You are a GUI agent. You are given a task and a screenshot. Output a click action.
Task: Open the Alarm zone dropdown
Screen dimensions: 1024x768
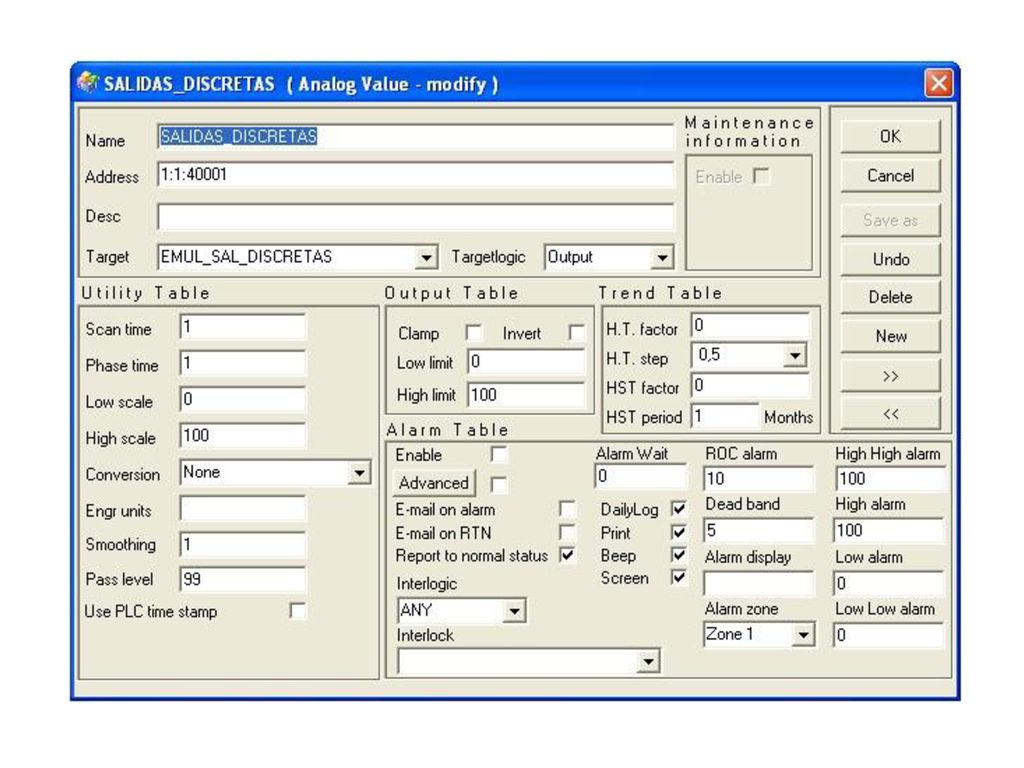tap(803, 634)
